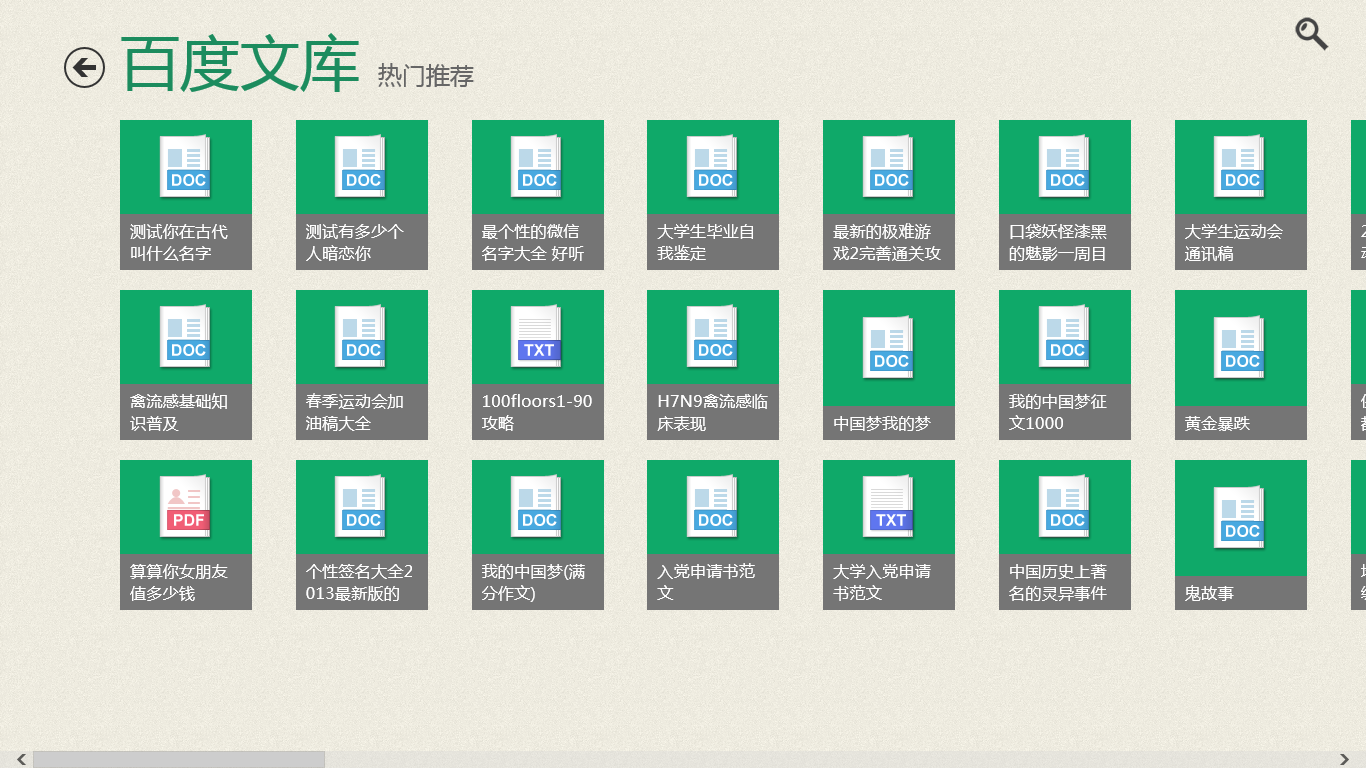Click title text 个性签名大全2013最新版的
Screen dimensions: 1366x768
pyautogui.click(x=359, y=583)
